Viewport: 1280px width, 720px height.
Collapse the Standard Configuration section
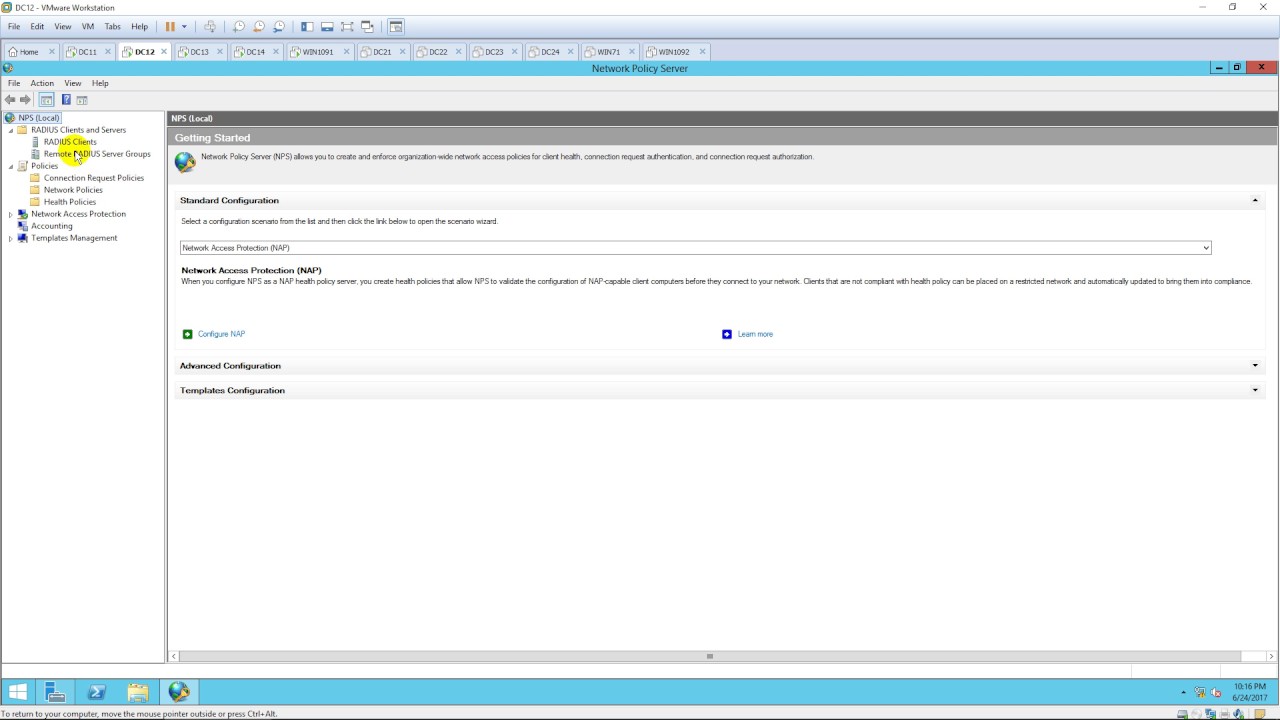[x=1255, y=200]
